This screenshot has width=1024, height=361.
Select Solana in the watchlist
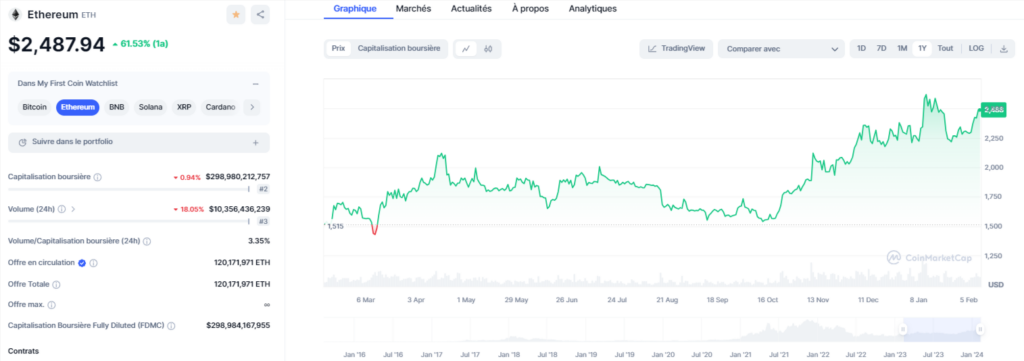pos(151,107)
